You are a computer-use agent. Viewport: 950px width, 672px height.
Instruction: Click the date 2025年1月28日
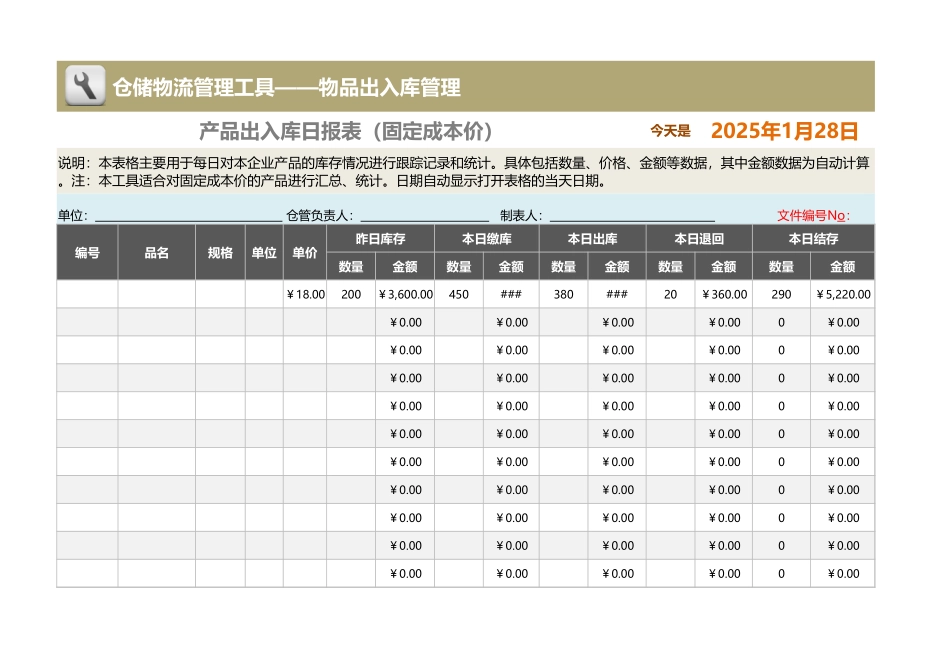[785, 128]
